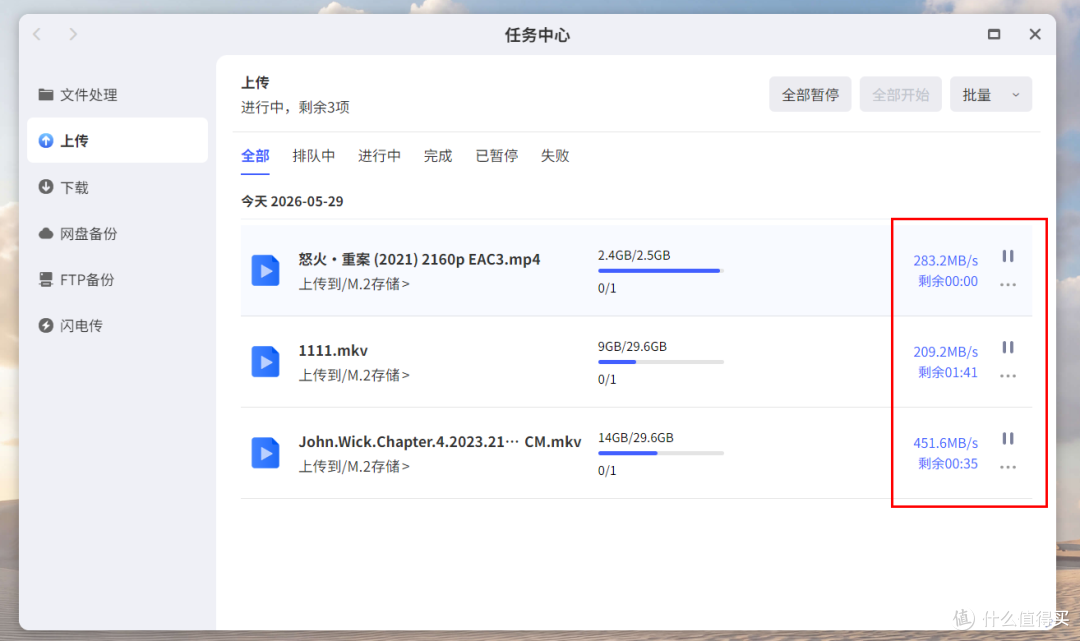Click the back navigation arrow

[37, 34]
